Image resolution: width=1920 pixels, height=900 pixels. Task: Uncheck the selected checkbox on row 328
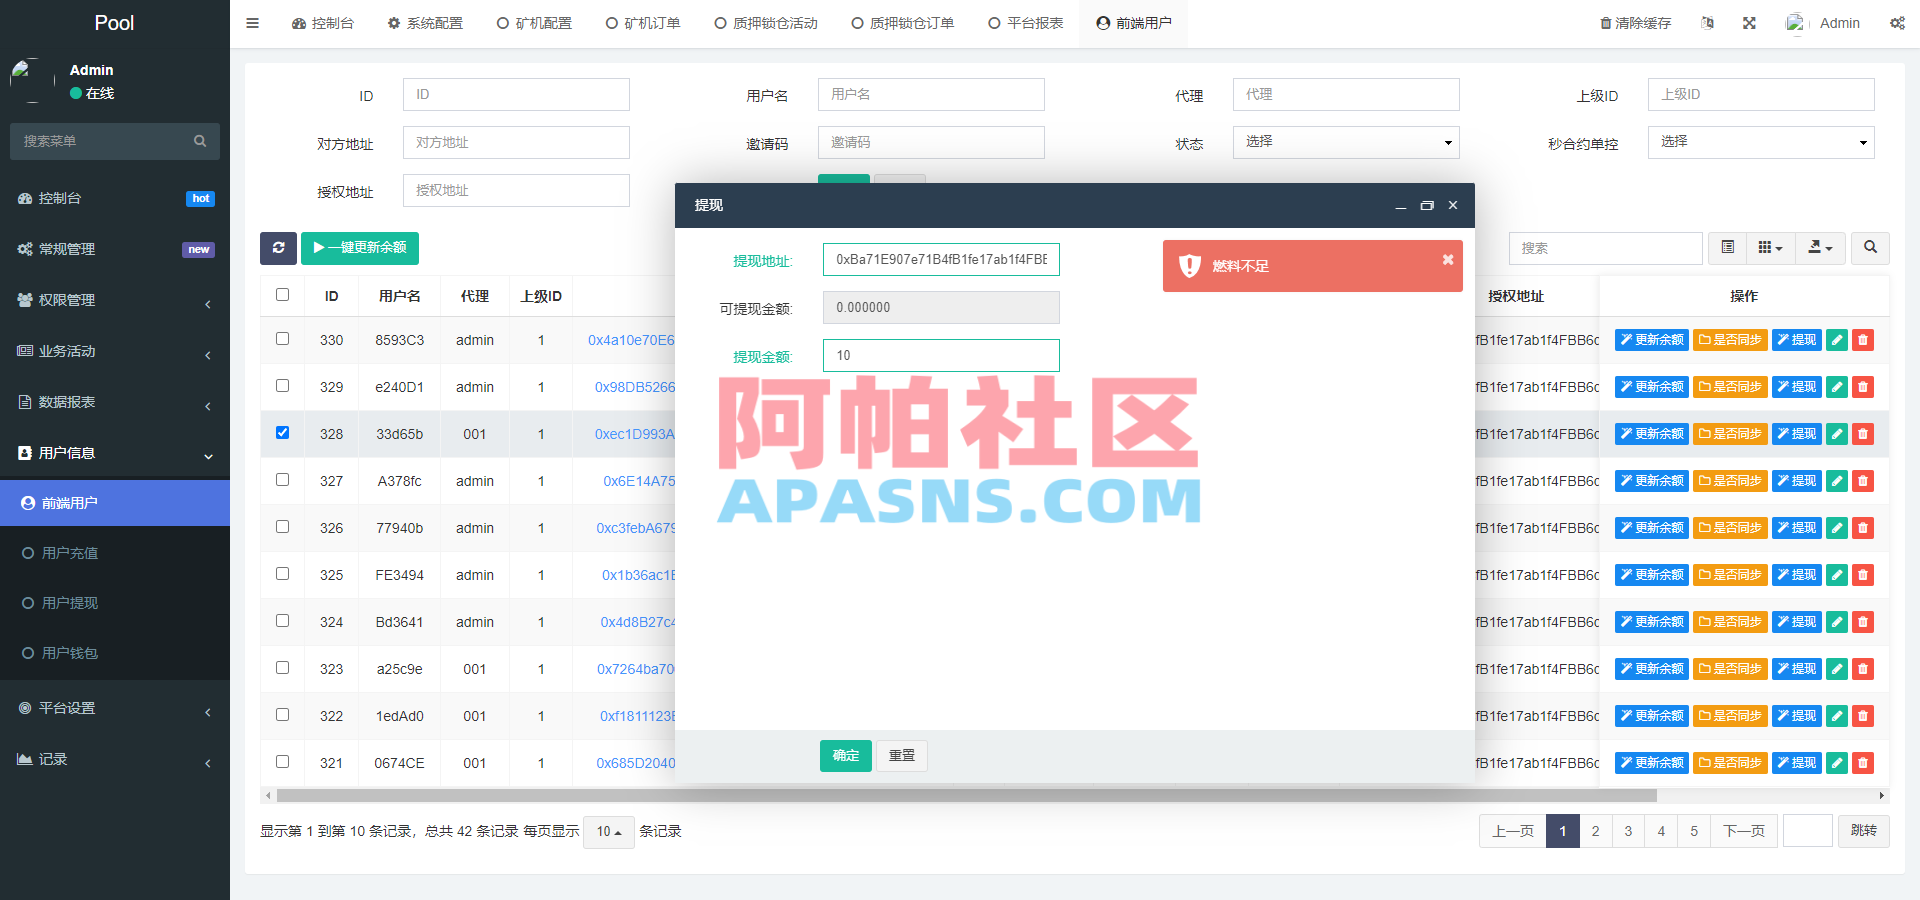282,432
